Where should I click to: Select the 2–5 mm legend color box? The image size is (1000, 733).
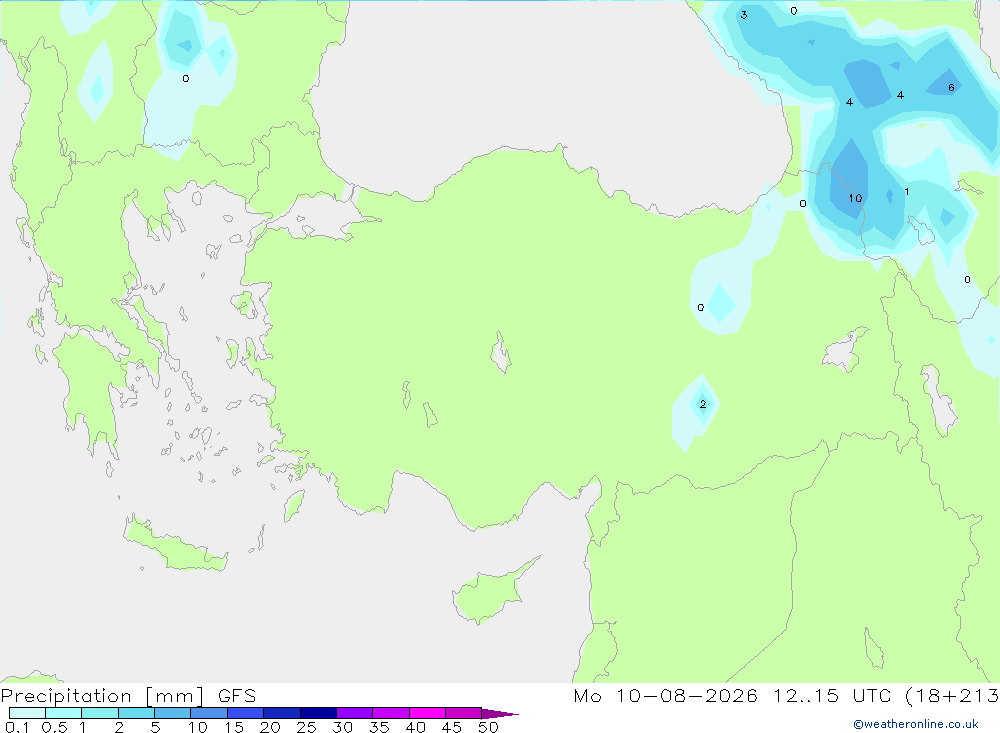pyautogui.click(x=136, y=713)
